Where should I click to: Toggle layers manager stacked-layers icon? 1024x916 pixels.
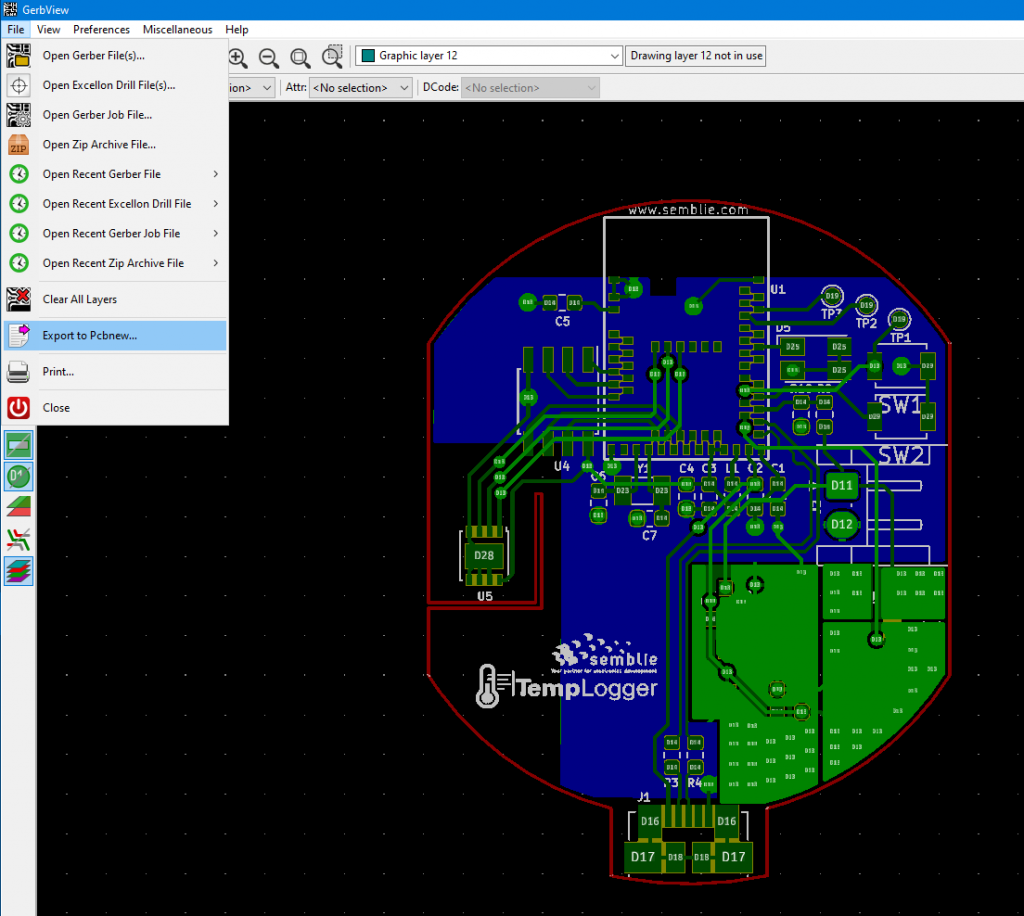pos(19,571)
